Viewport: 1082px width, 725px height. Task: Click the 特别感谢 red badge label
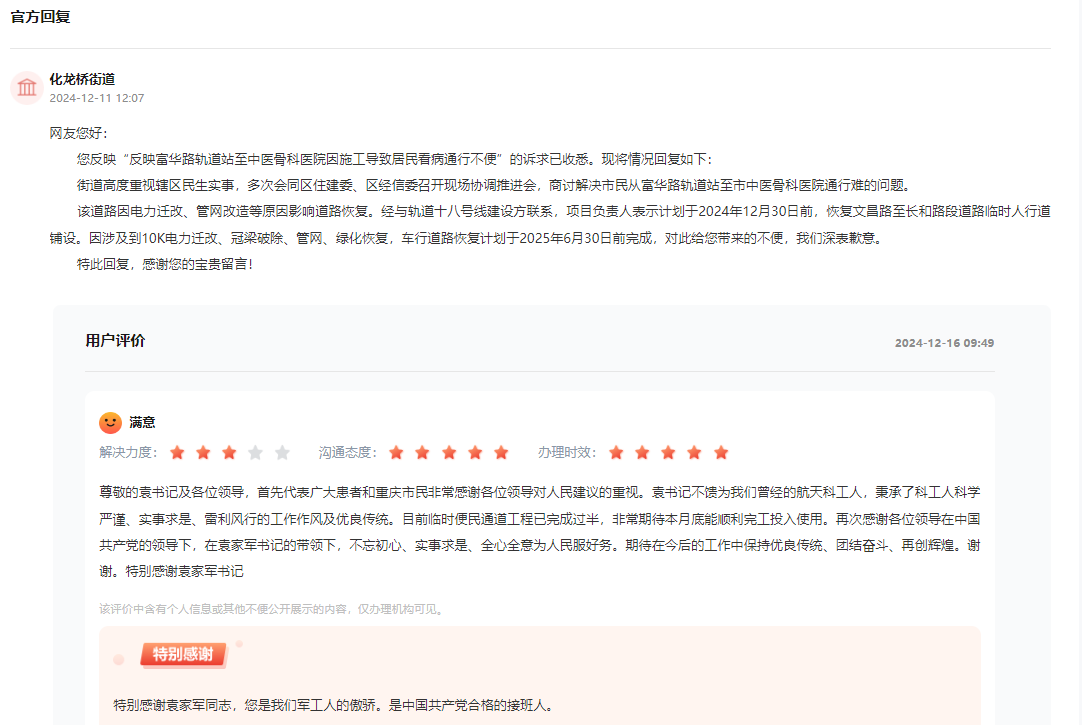pyautogui.click(x=183, y=655)
